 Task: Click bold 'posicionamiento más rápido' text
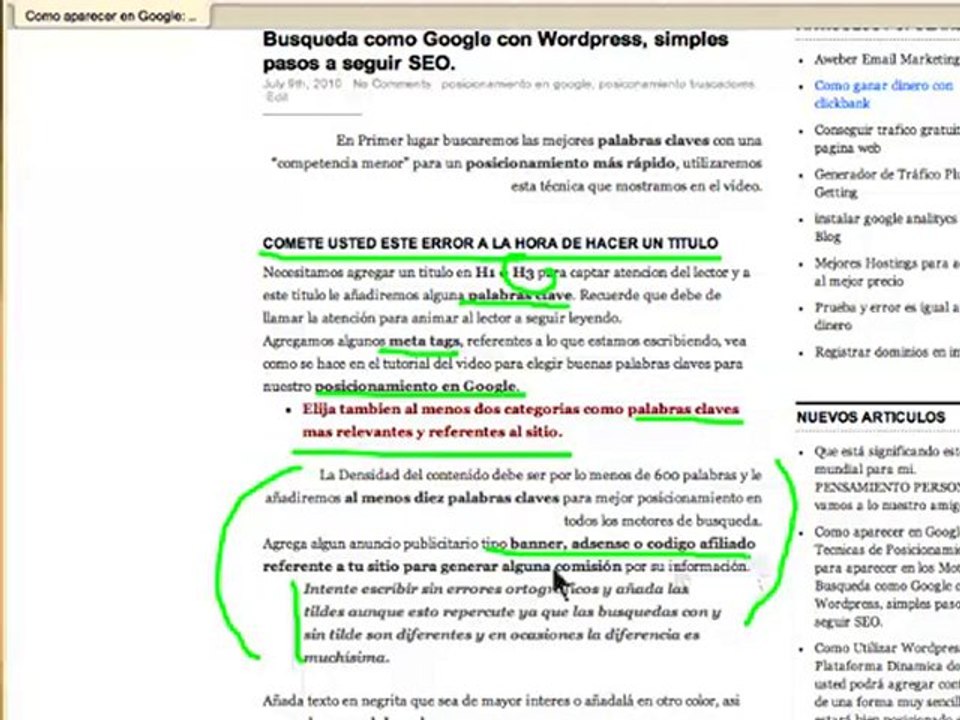pos(571,163)
